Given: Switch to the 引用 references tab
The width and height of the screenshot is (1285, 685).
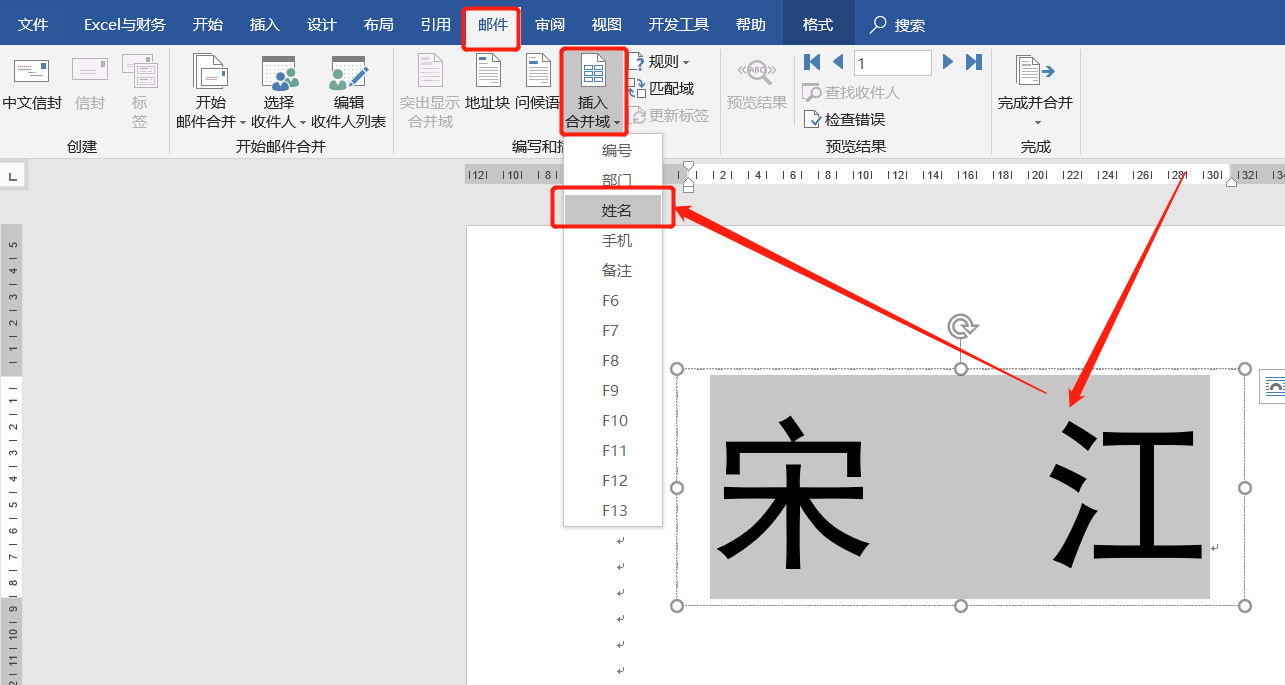Looking at the screenshot, I should (x=436, y=25).
